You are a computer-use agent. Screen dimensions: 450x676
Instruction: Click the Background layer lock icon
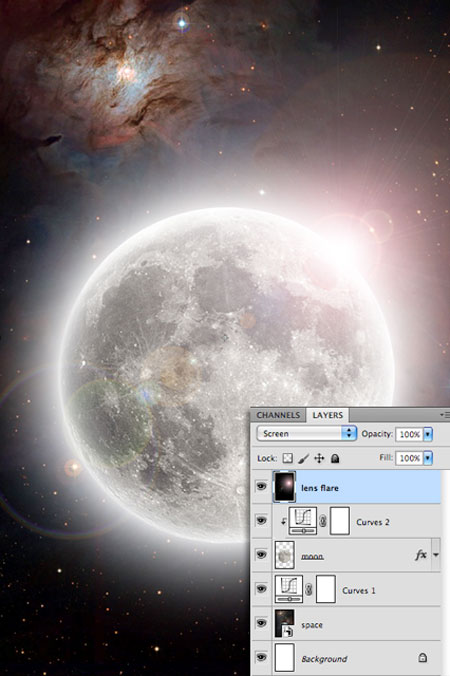coord(423,657)
